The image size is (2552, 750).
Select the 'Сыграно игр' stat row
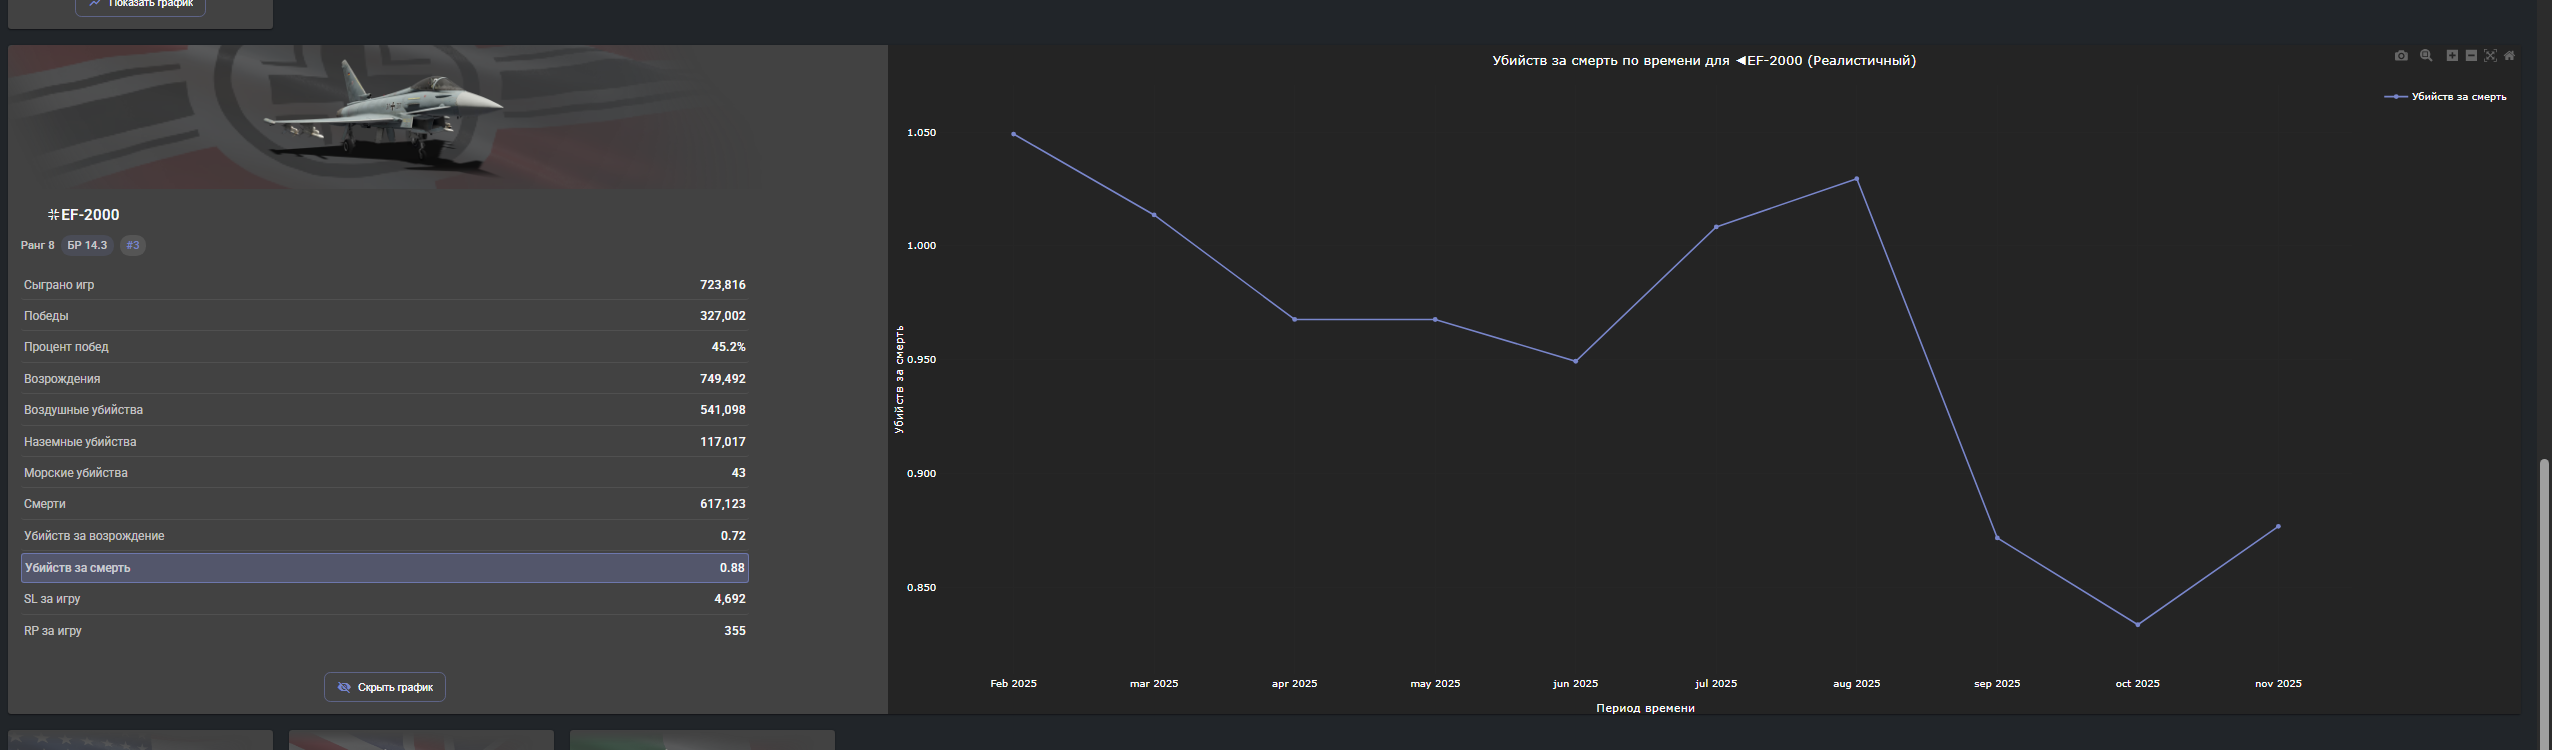coord(385,285)
